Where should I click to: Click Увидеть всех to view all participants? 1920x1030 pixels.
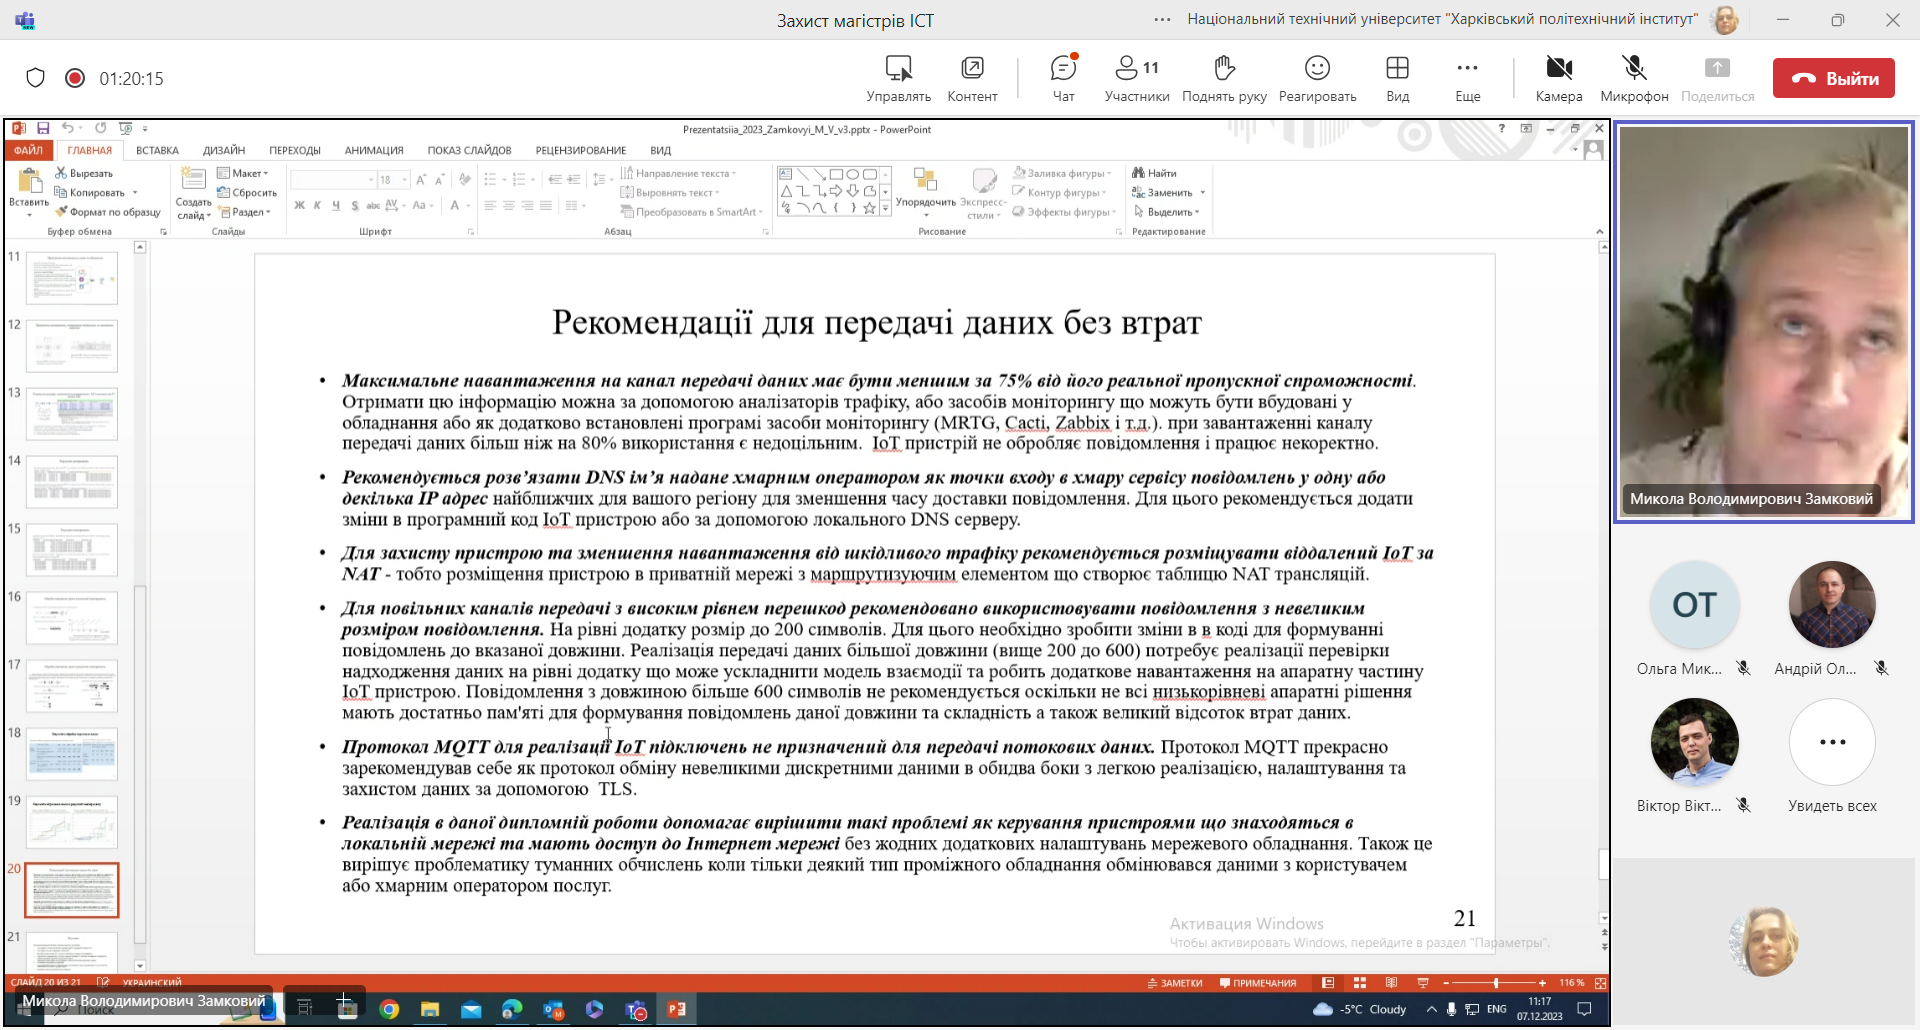tap(1832, 755)
